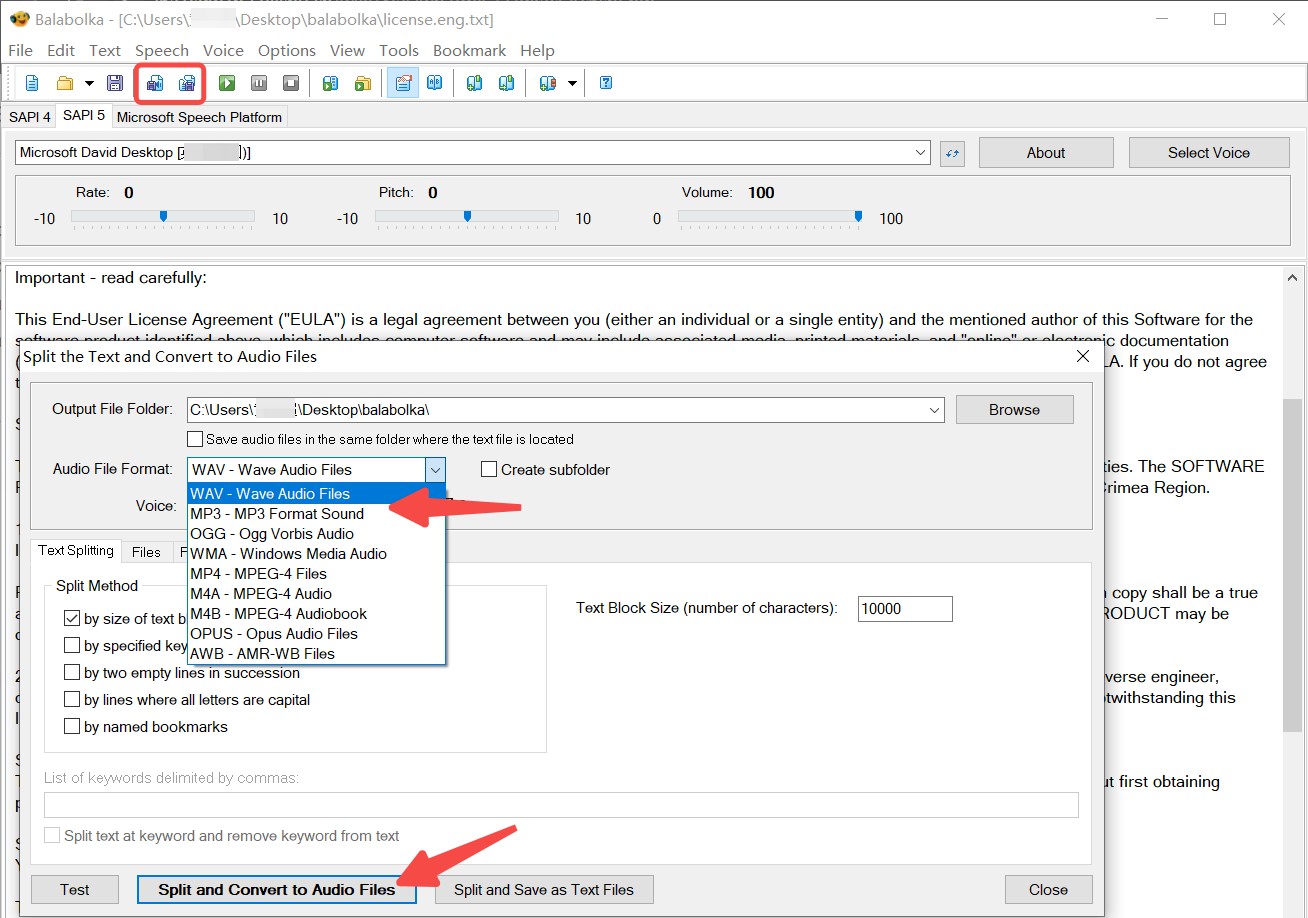Click the folder with green play icon
Screen dimensions: 1308x918
point(363,83)
